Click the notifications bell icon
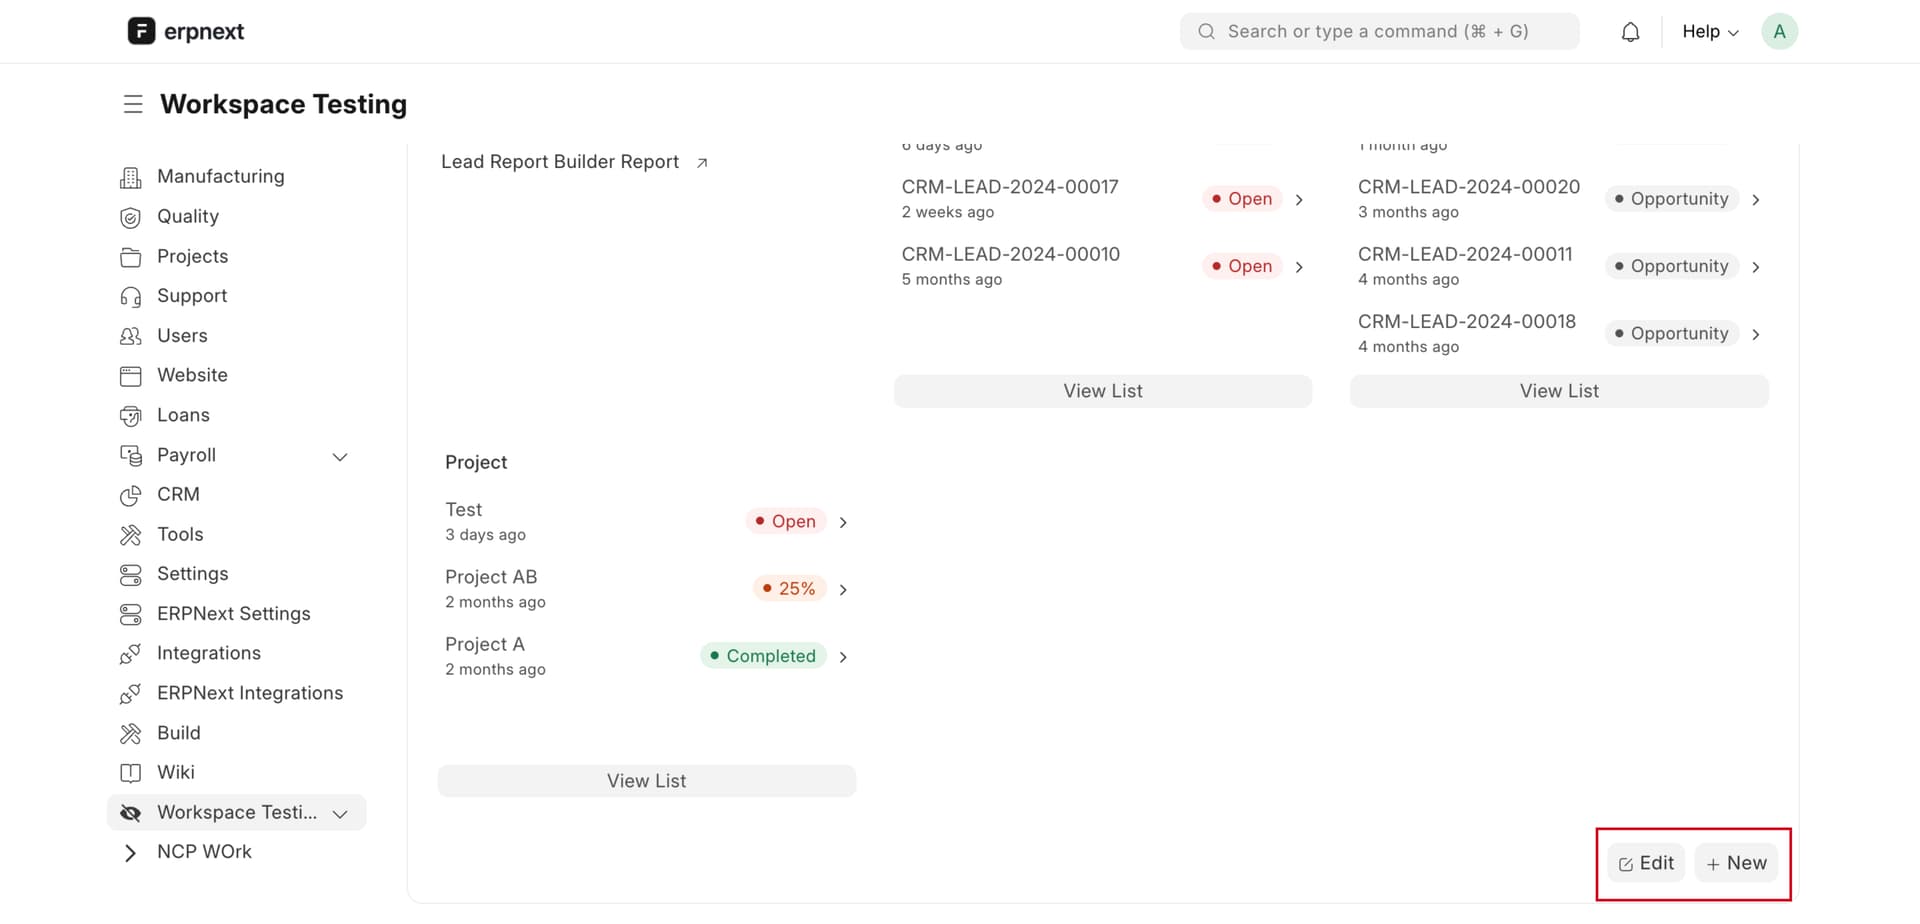 [x=1630, y=31]
